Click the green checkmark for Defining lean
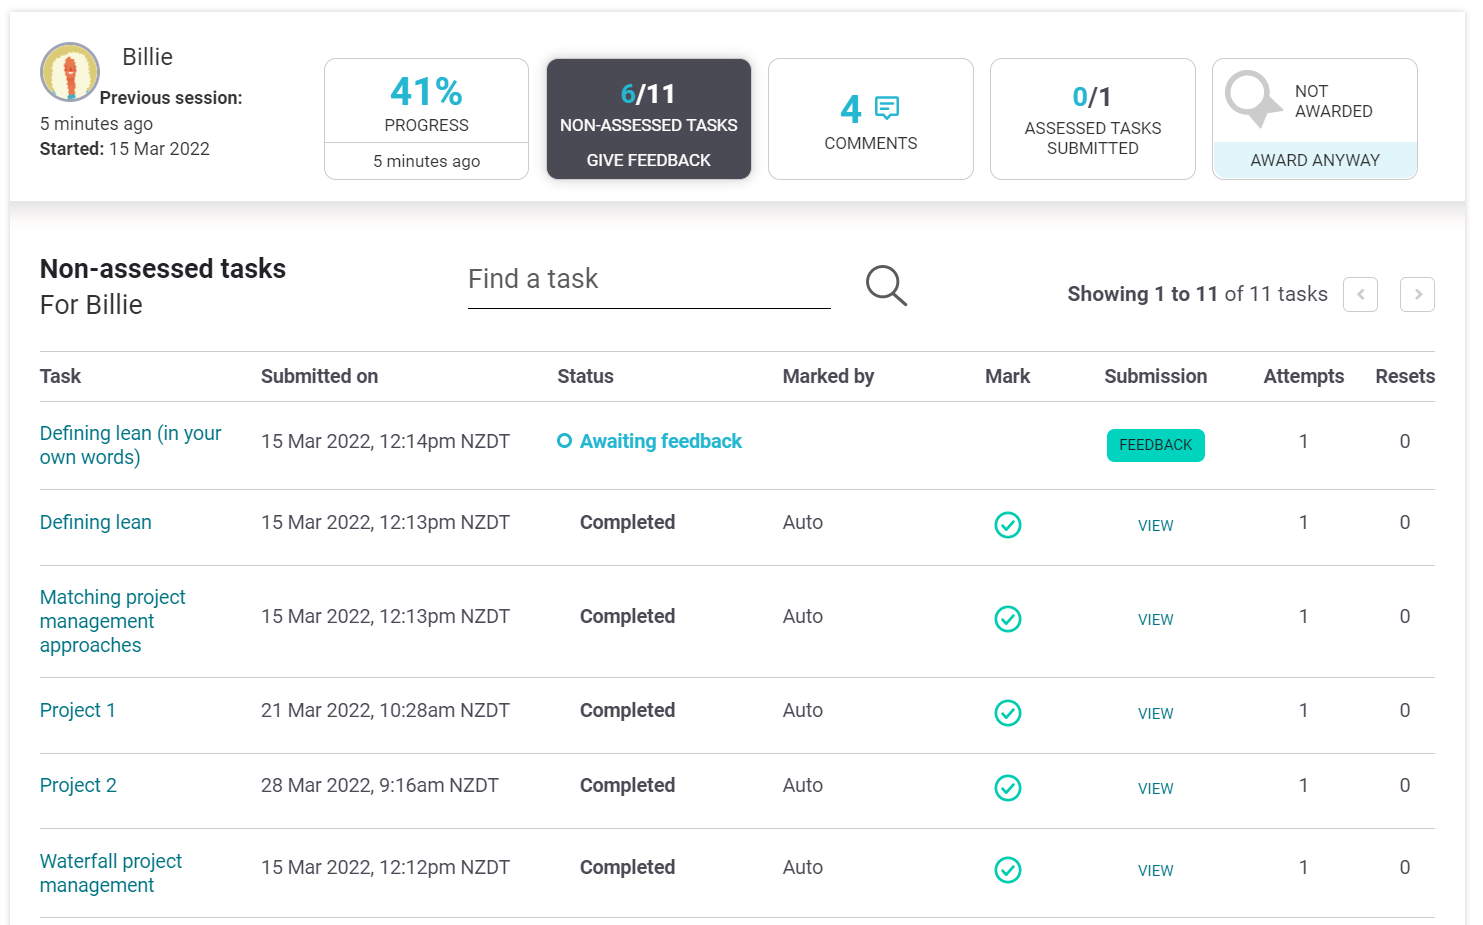 point(1007,525)
